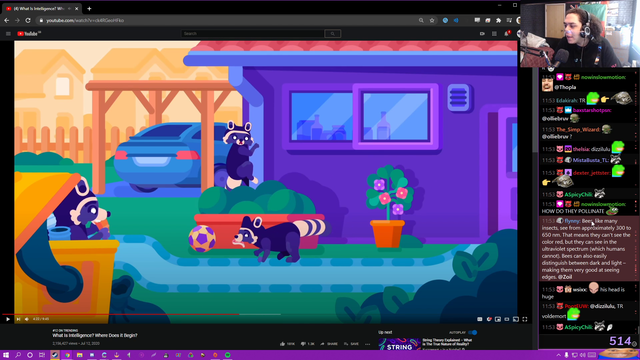This screenshot has height=360, width=640.
Task: Click the browser forward arrow
Action: [x=17, y=20]
